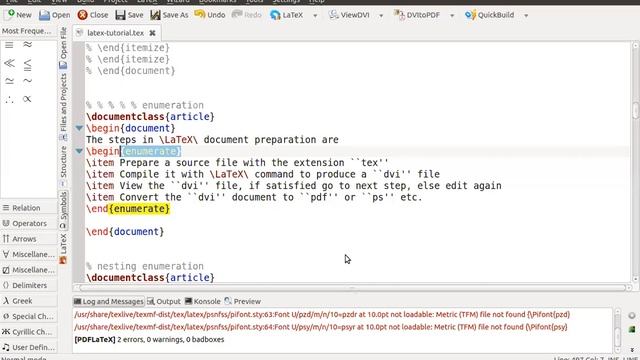Screen dimensions: 640x360
Task: Close the latex-tutorial.tex tab
Action: coord(152,33)
